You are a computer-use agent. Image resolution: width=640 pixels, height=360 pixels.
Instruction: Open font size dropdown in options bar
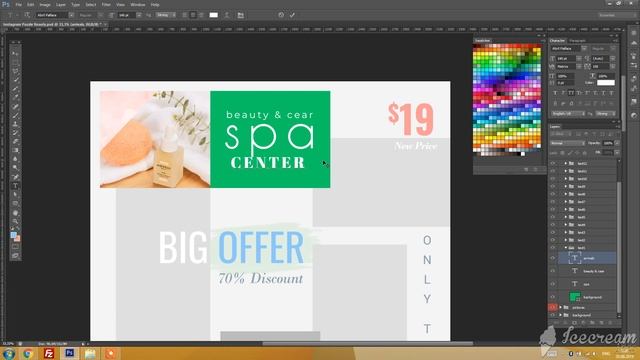point(139,15)
